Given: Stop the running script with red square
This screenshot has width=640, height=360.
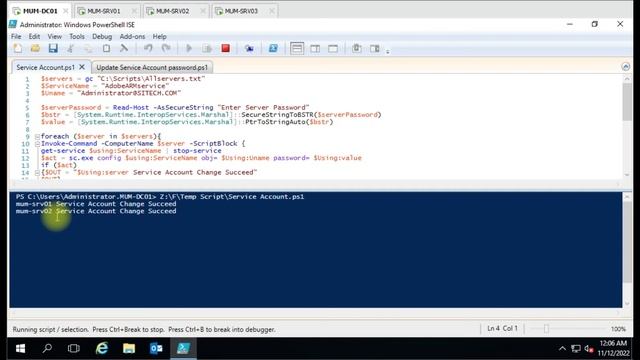Looking at the screenshot, I should (x=225, y=48).
